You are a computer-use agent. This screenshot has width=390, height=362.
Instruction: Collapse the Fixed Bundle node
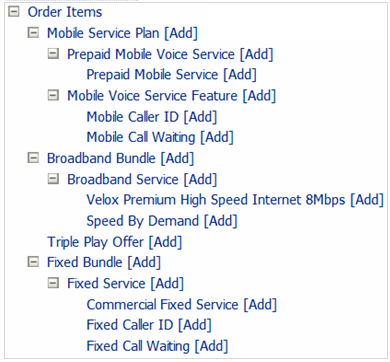point(33,262)
